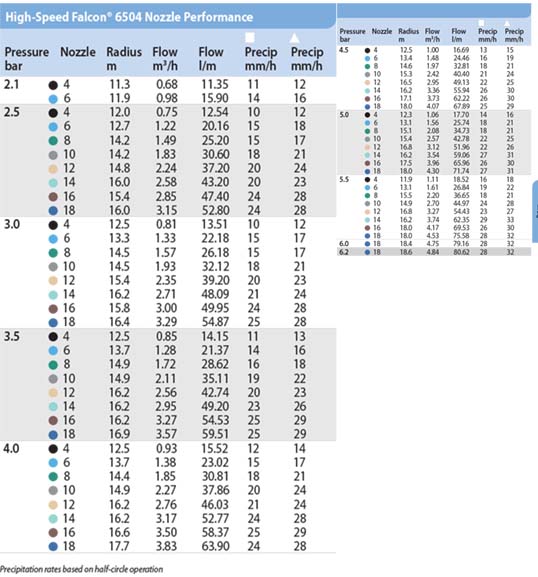Screen dimensions: 538x577
Task: Click the 3.5 bar pressure row label
Action: pos(12,336)
